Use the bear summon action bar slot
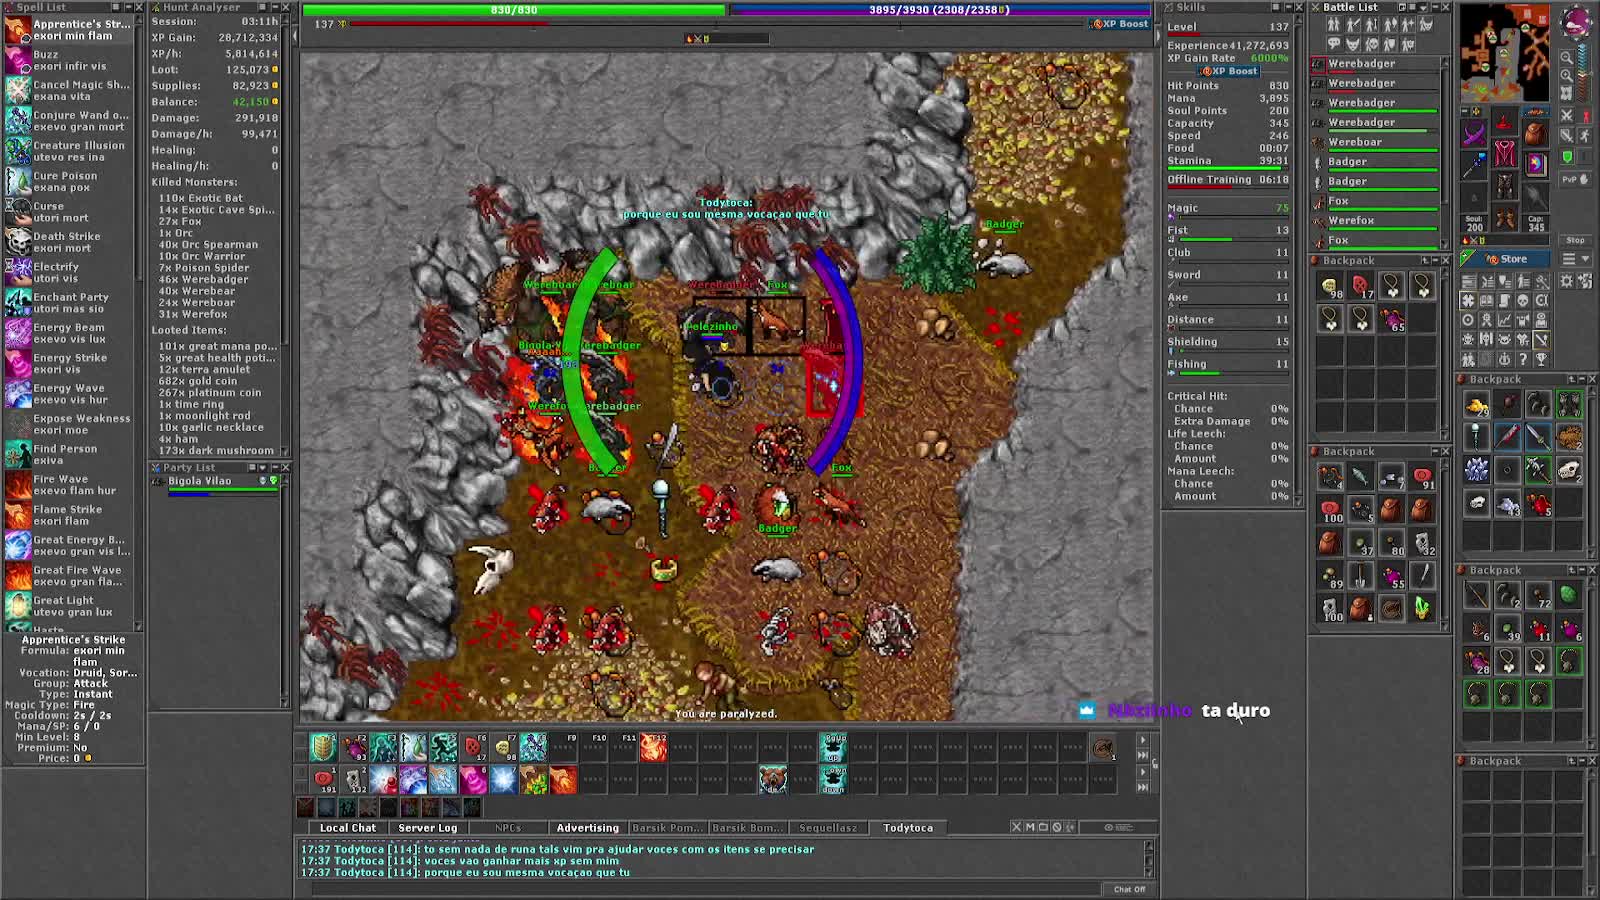 point(773,779)
